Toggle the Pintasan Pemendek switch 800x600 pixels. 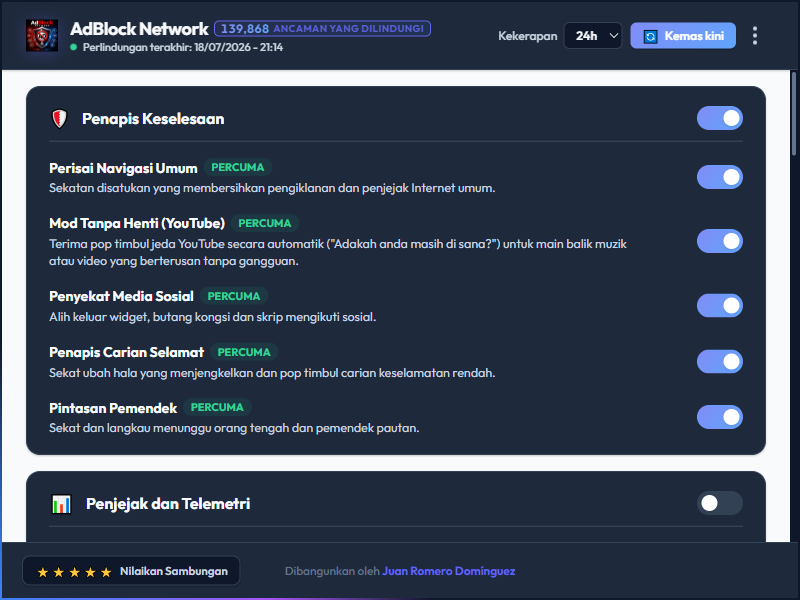coord(719,417)
